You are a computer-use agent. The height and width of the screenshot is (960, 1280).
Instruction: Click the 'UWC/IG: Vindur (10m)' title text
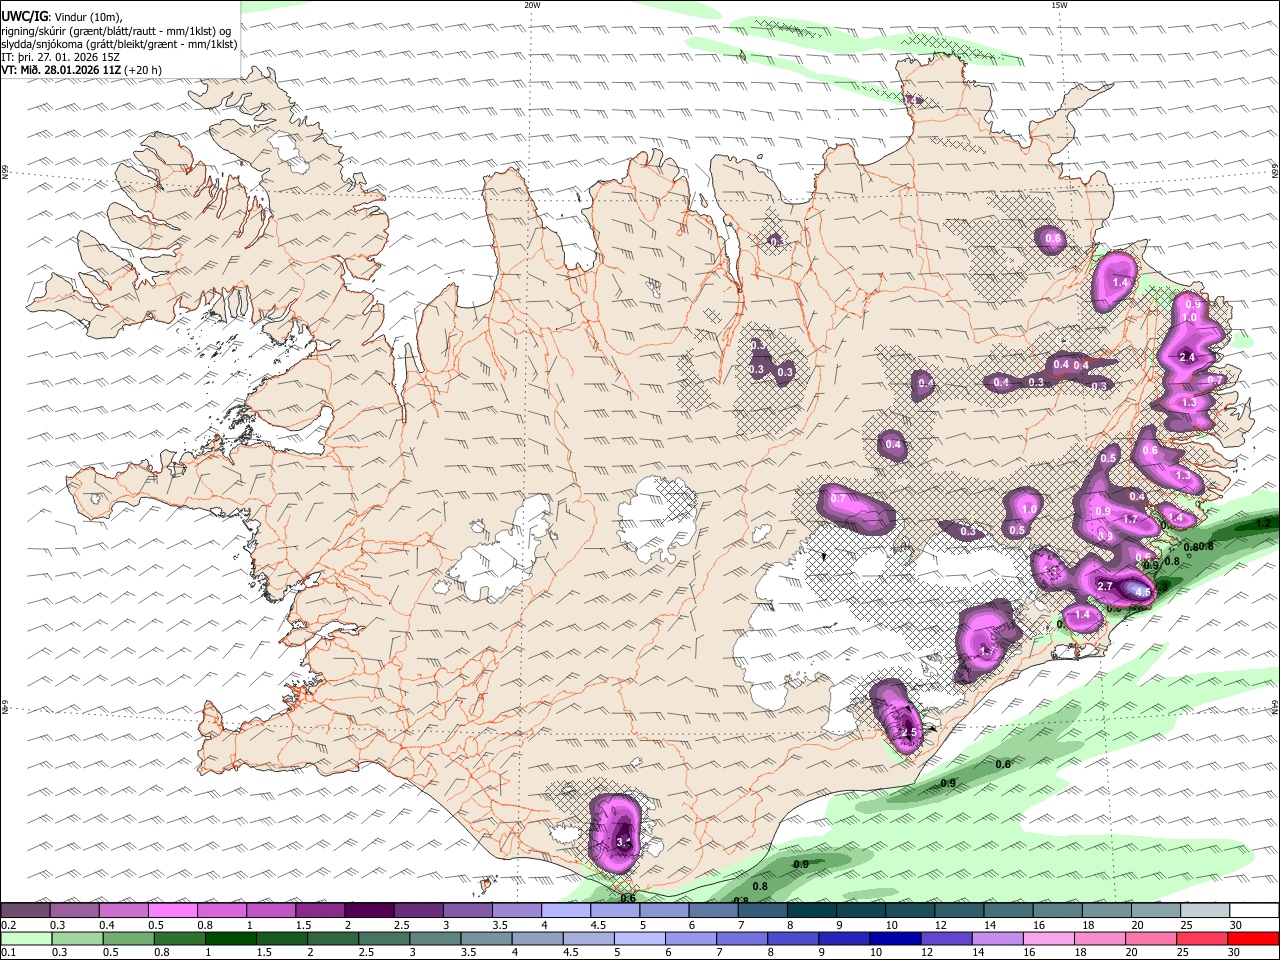62,17
